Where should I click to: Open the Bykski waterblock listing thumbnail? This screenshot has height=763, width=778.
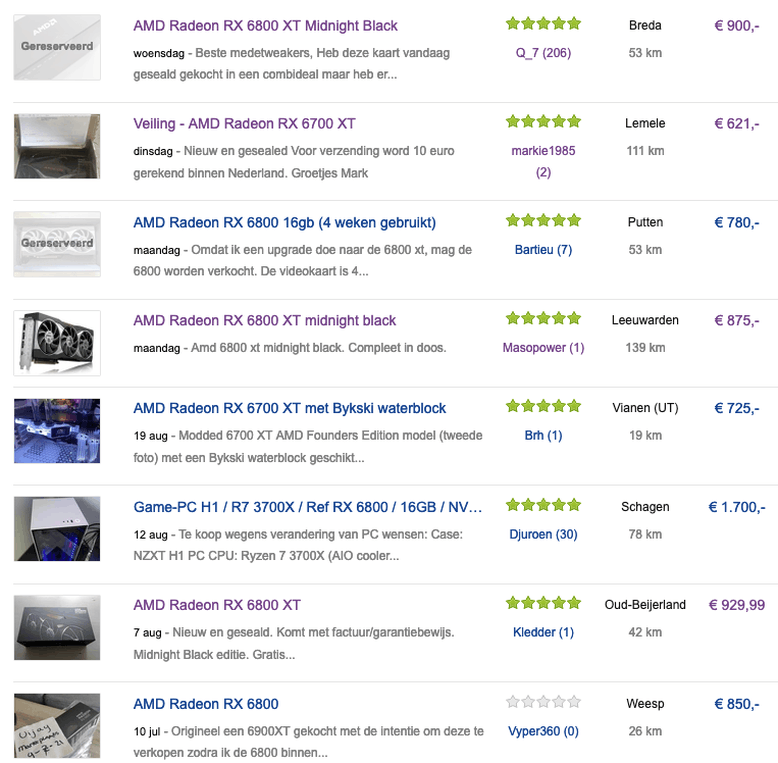coord(57,431)
